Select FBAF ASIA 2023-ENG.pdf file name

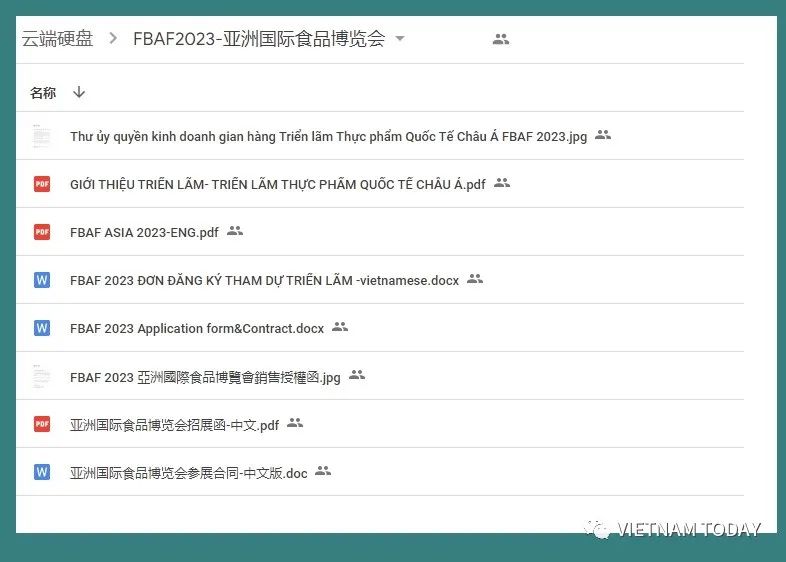(144, 233)
